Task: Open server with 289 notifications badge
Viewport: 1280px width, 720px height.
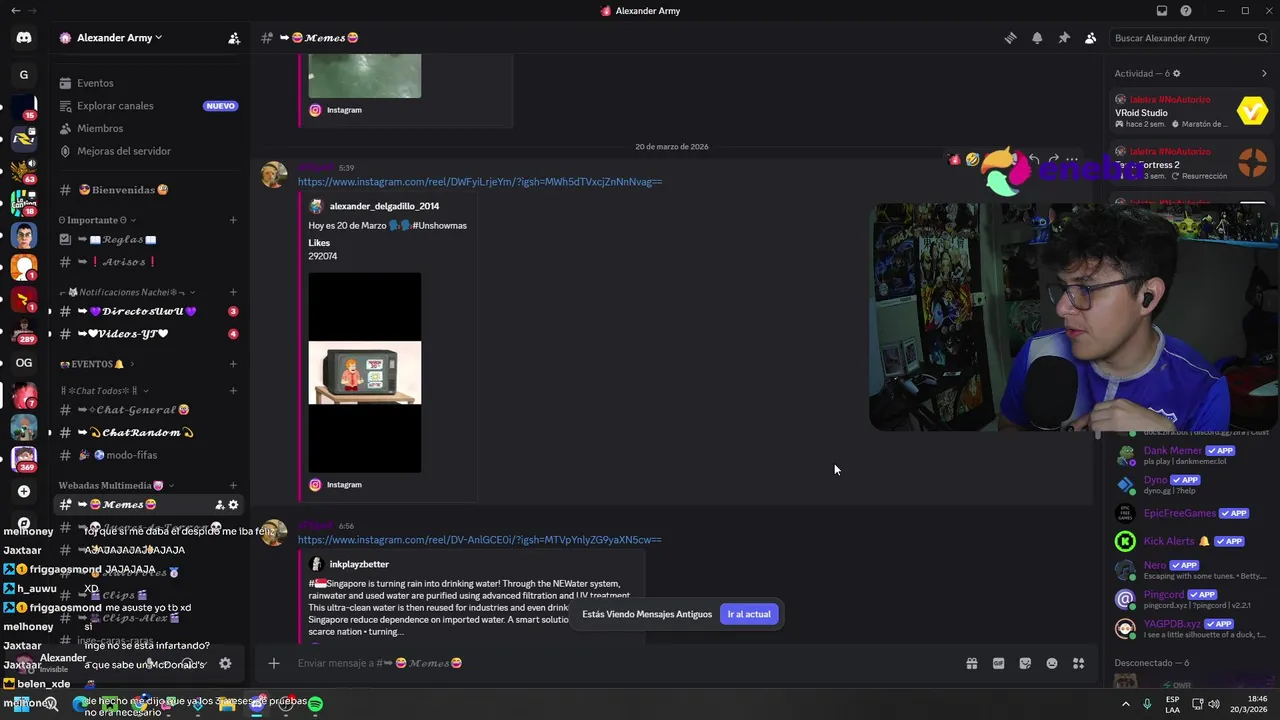Action: [x=24, y=331]
